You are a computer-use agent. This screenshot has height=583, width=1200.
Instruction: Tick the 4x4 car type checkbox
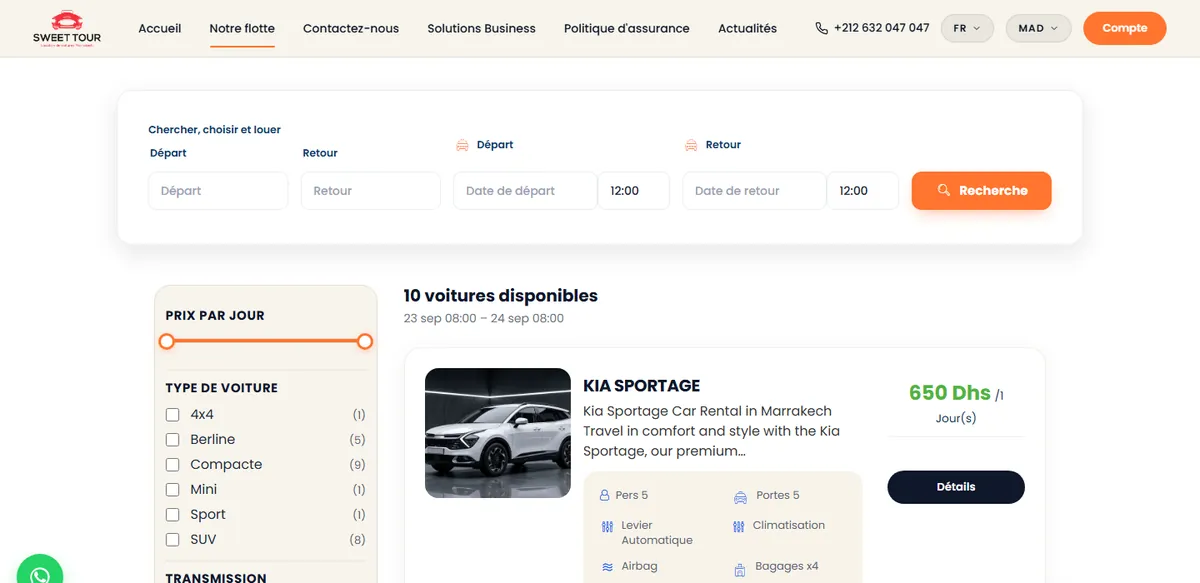coord(172,414)
